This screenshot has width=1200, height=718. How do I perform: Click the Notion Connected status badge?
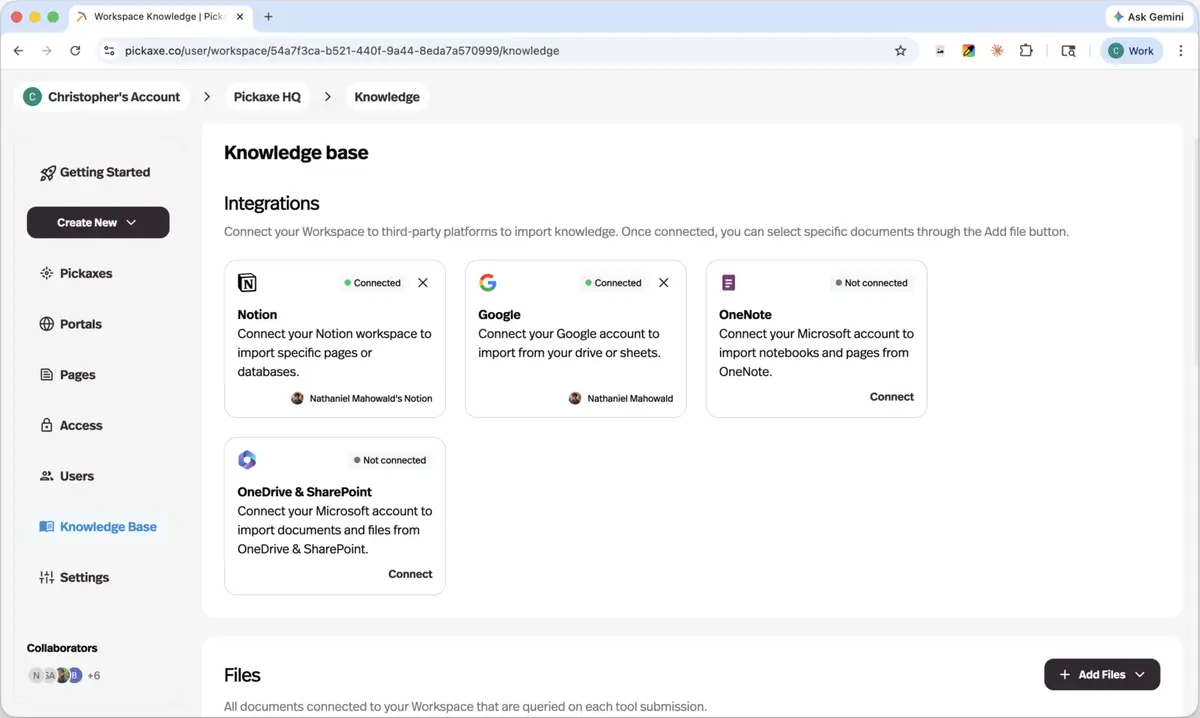point(372,283)
